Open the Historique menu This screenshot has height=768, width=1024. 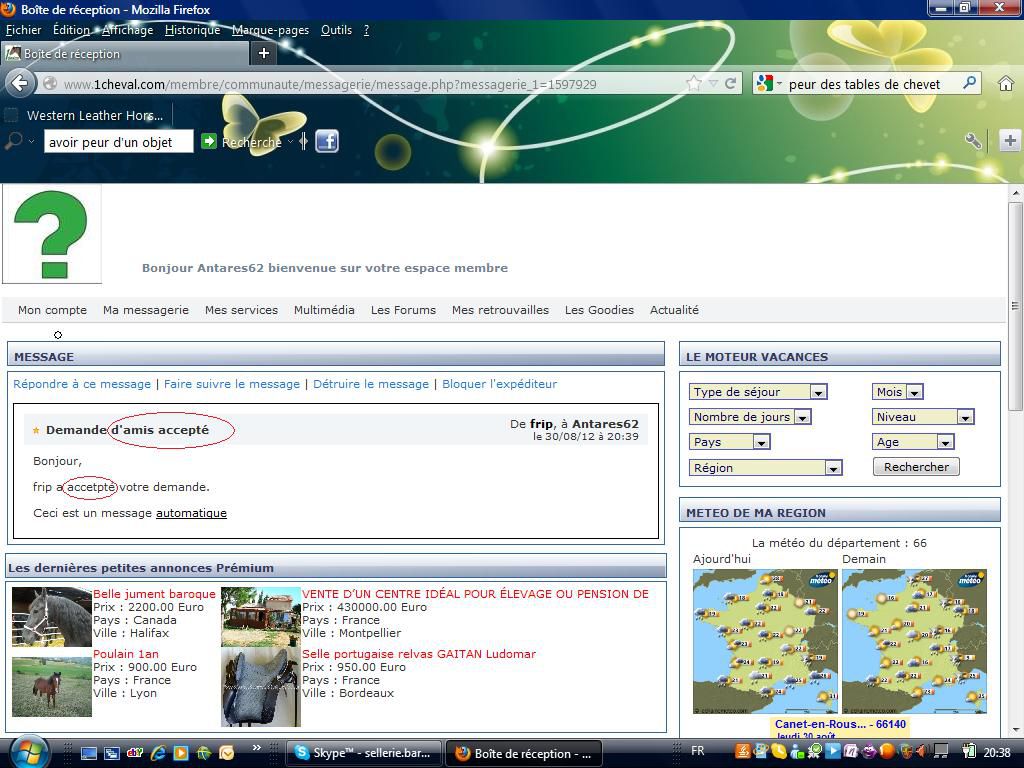click(x=192, y=30)
